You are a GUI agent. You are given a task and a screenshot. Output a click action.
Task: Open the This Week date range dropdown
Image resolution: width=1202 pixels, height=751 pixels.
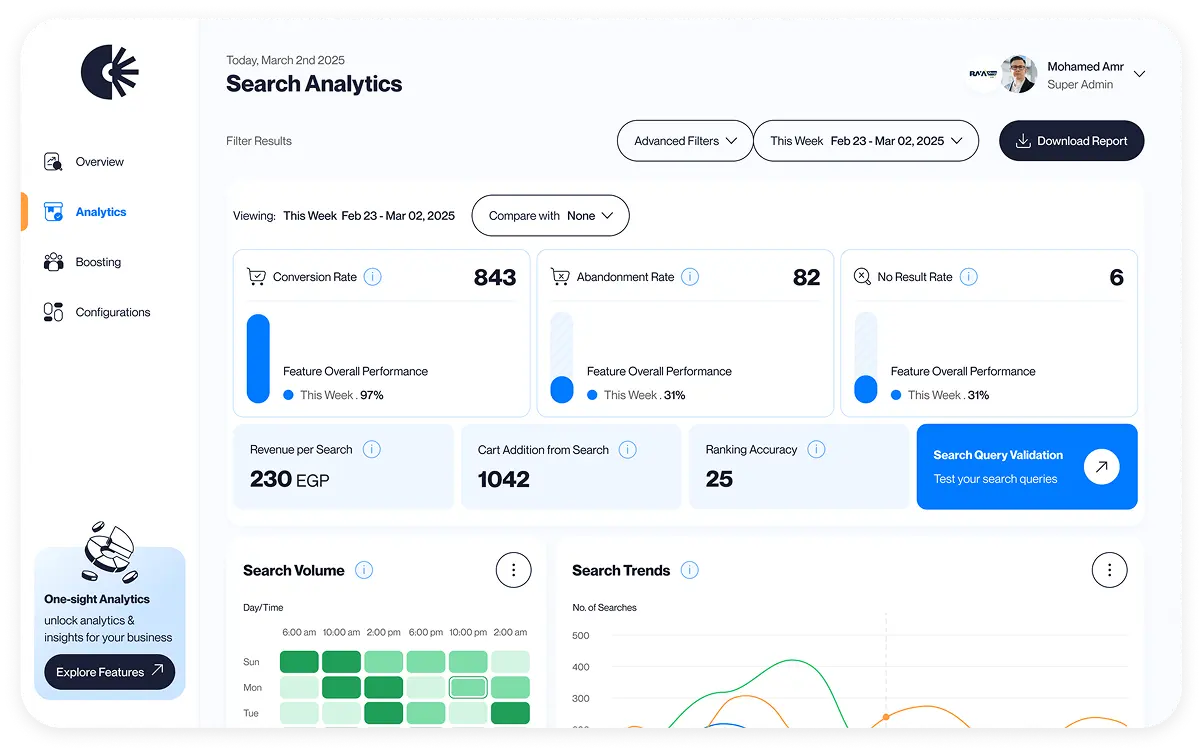(x=865, y=140)
